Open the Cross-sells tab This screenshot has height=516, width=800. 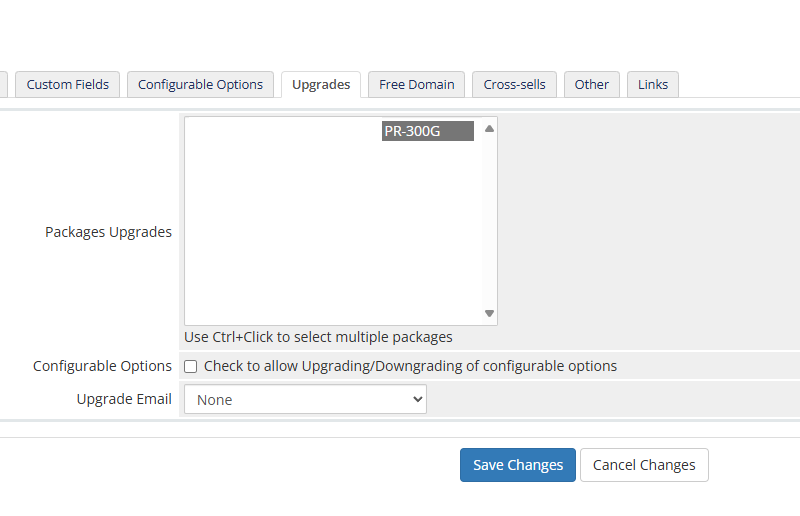coord(514,85)
